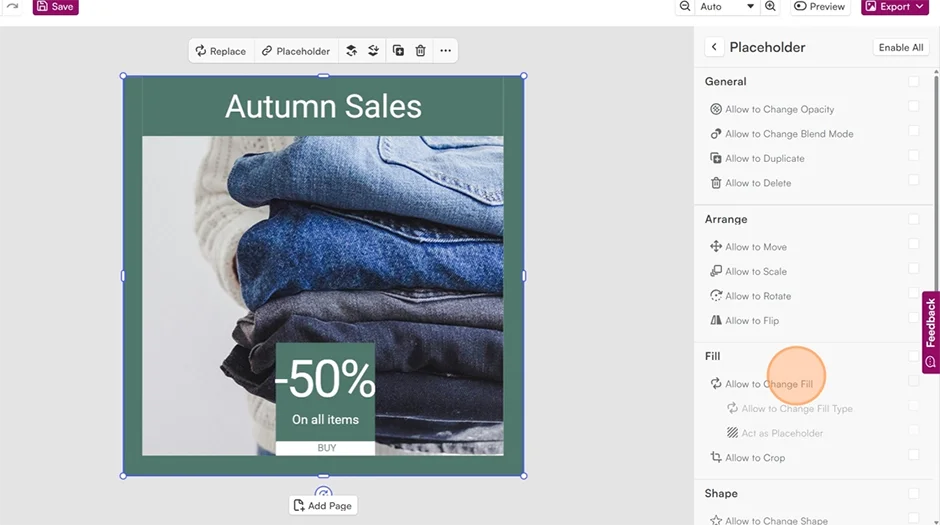The height and width of the screenshot is (525, 940).
Task: Click the trash icon beside Allow to Delete
Action: coord(716,183)
